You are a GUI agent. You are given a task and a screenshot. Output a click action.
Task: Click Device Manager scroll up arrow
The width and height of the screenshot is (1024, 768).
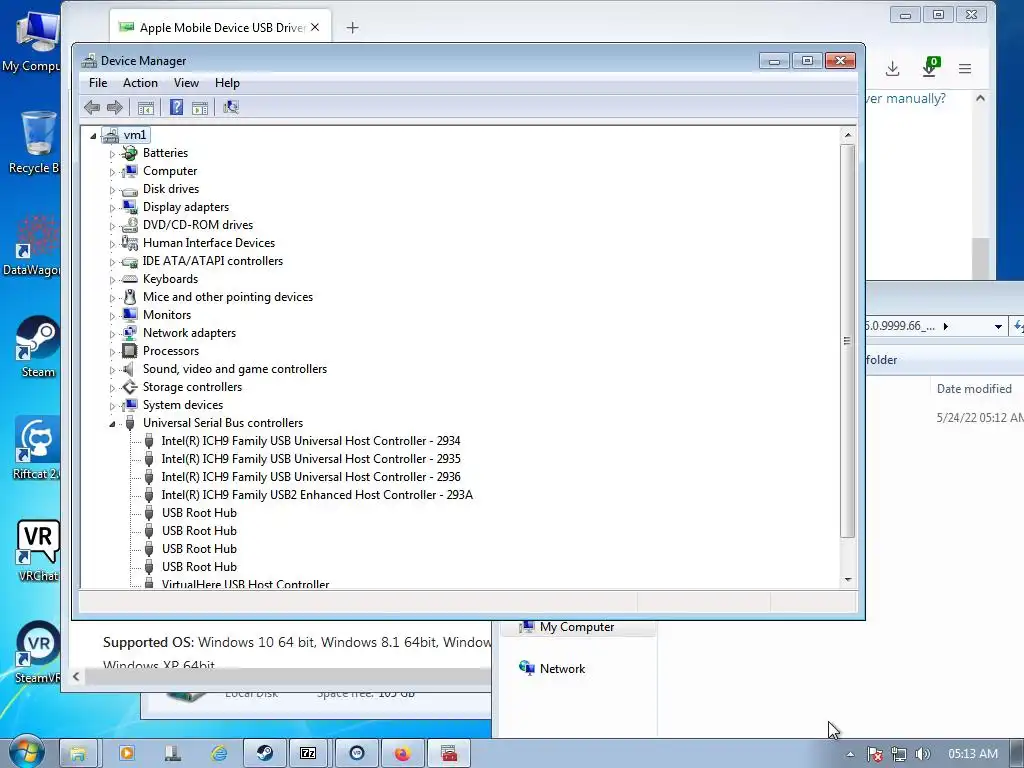848,135
